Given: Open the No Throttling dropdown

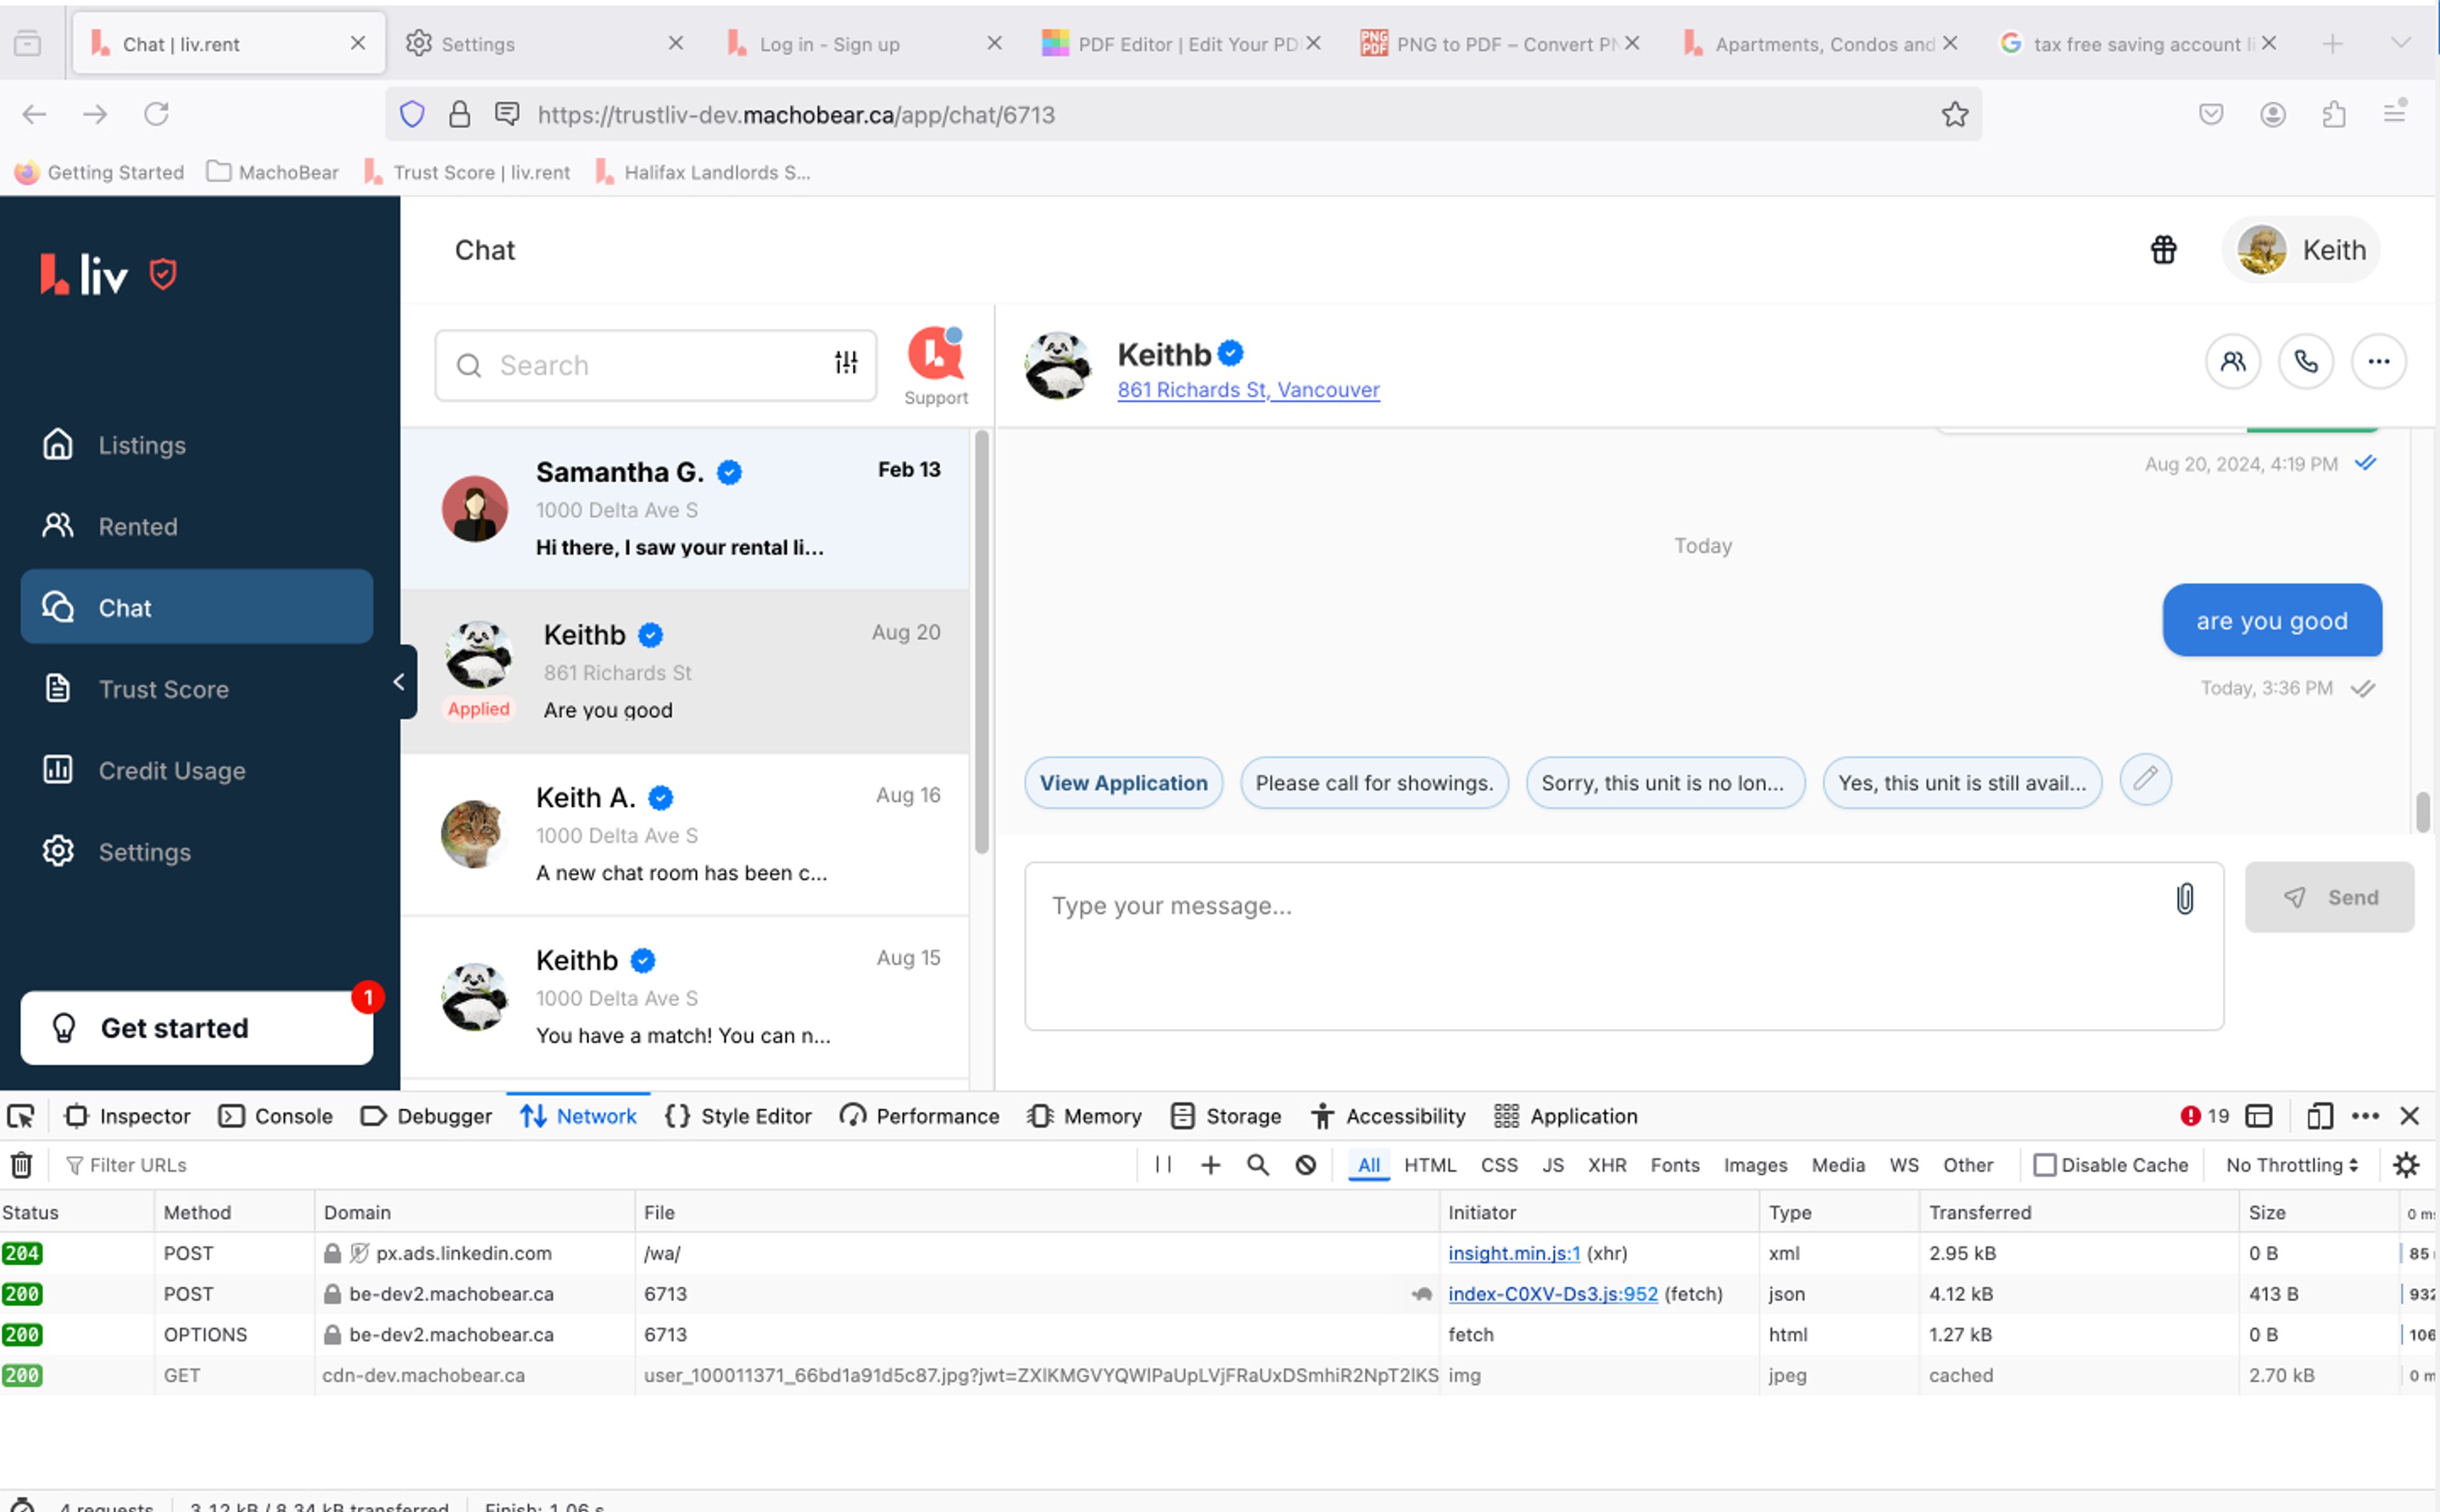Looking at the screenshot, I should click(2291, 1165).
